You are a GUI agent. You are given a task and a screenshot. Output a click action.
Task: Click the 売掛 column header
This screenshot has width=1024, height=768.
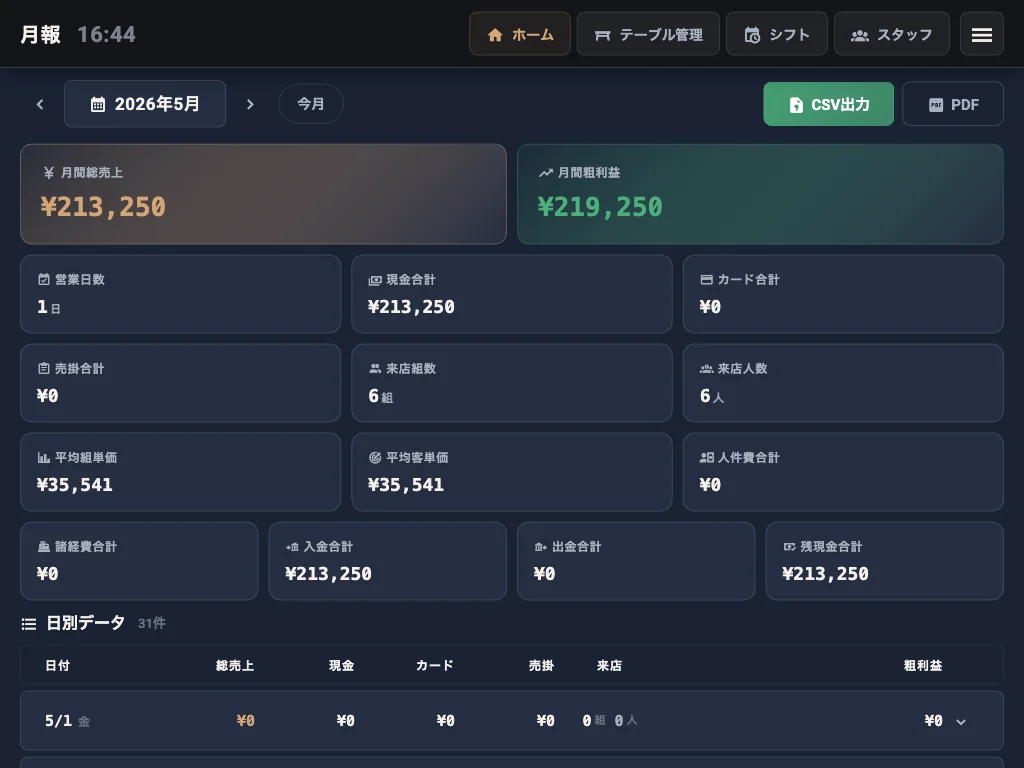click(x=541, y=665)
